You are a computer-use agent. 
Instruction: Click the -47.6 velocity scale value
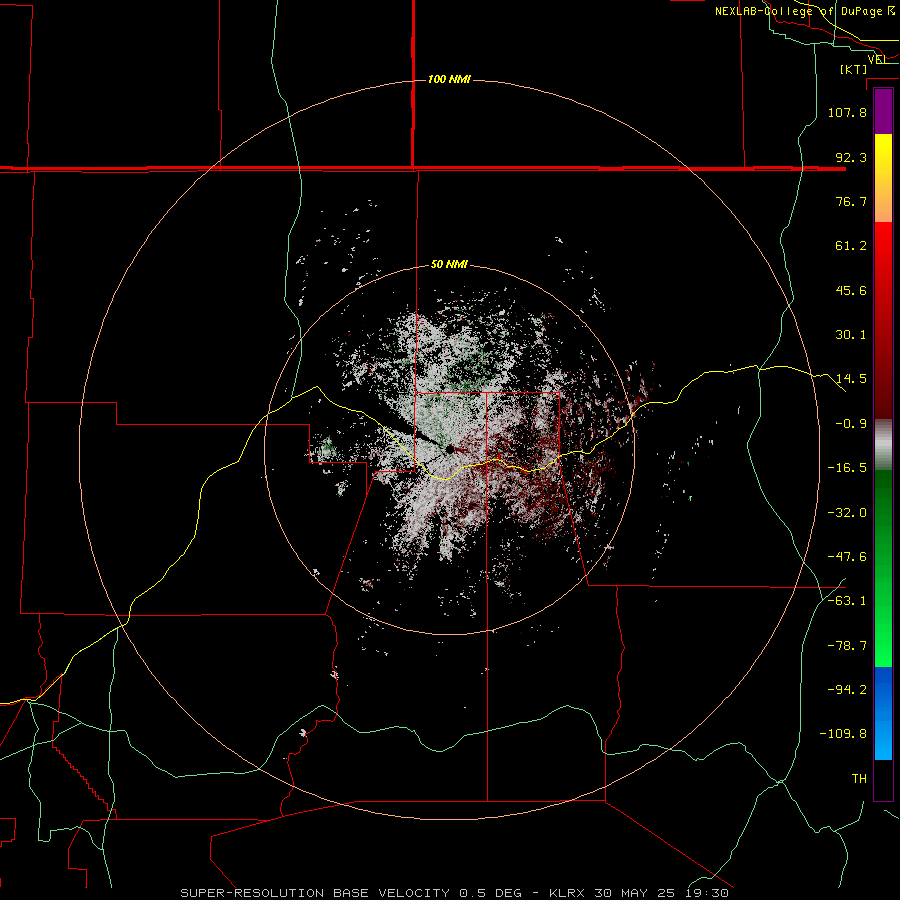847,557
